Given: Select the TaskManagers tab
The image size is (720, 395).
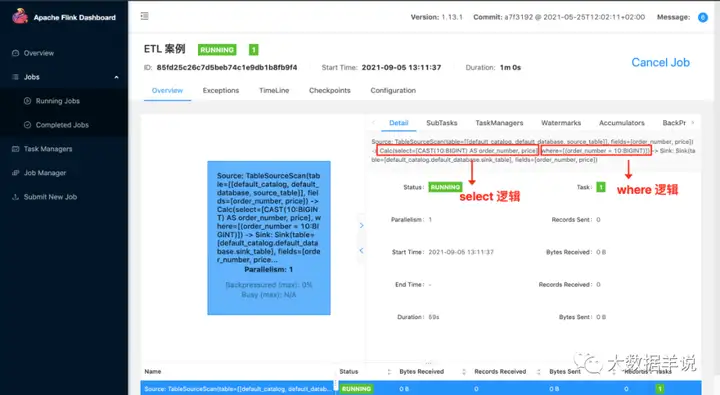Looking at the screenshot, I should coord(499,123).
